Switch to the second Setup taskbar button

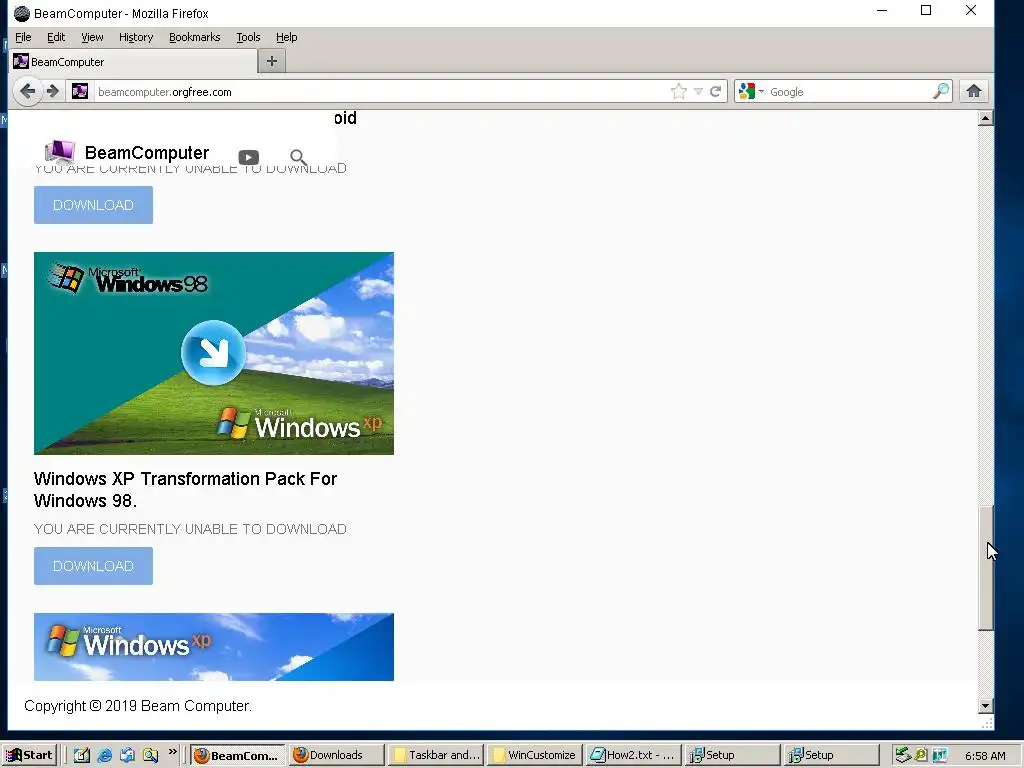point(831,755)
